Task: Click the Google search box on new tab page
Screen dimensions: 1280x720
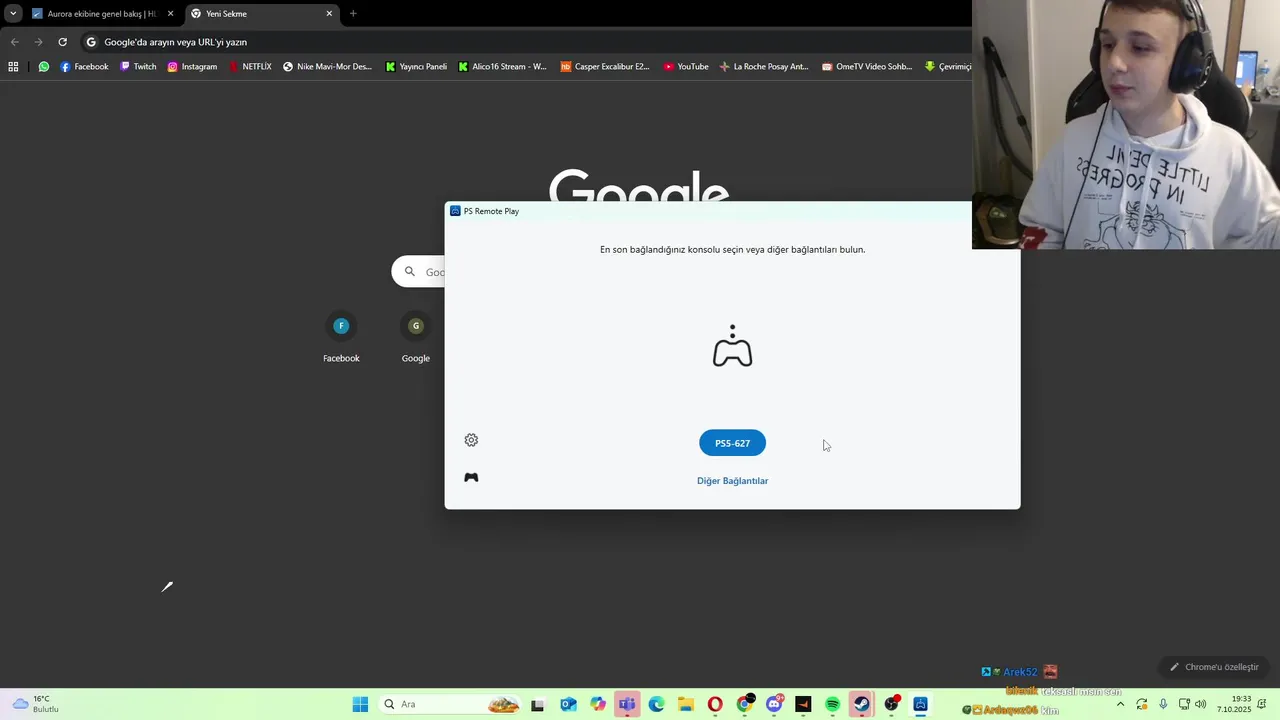Action: coord(419,272)
